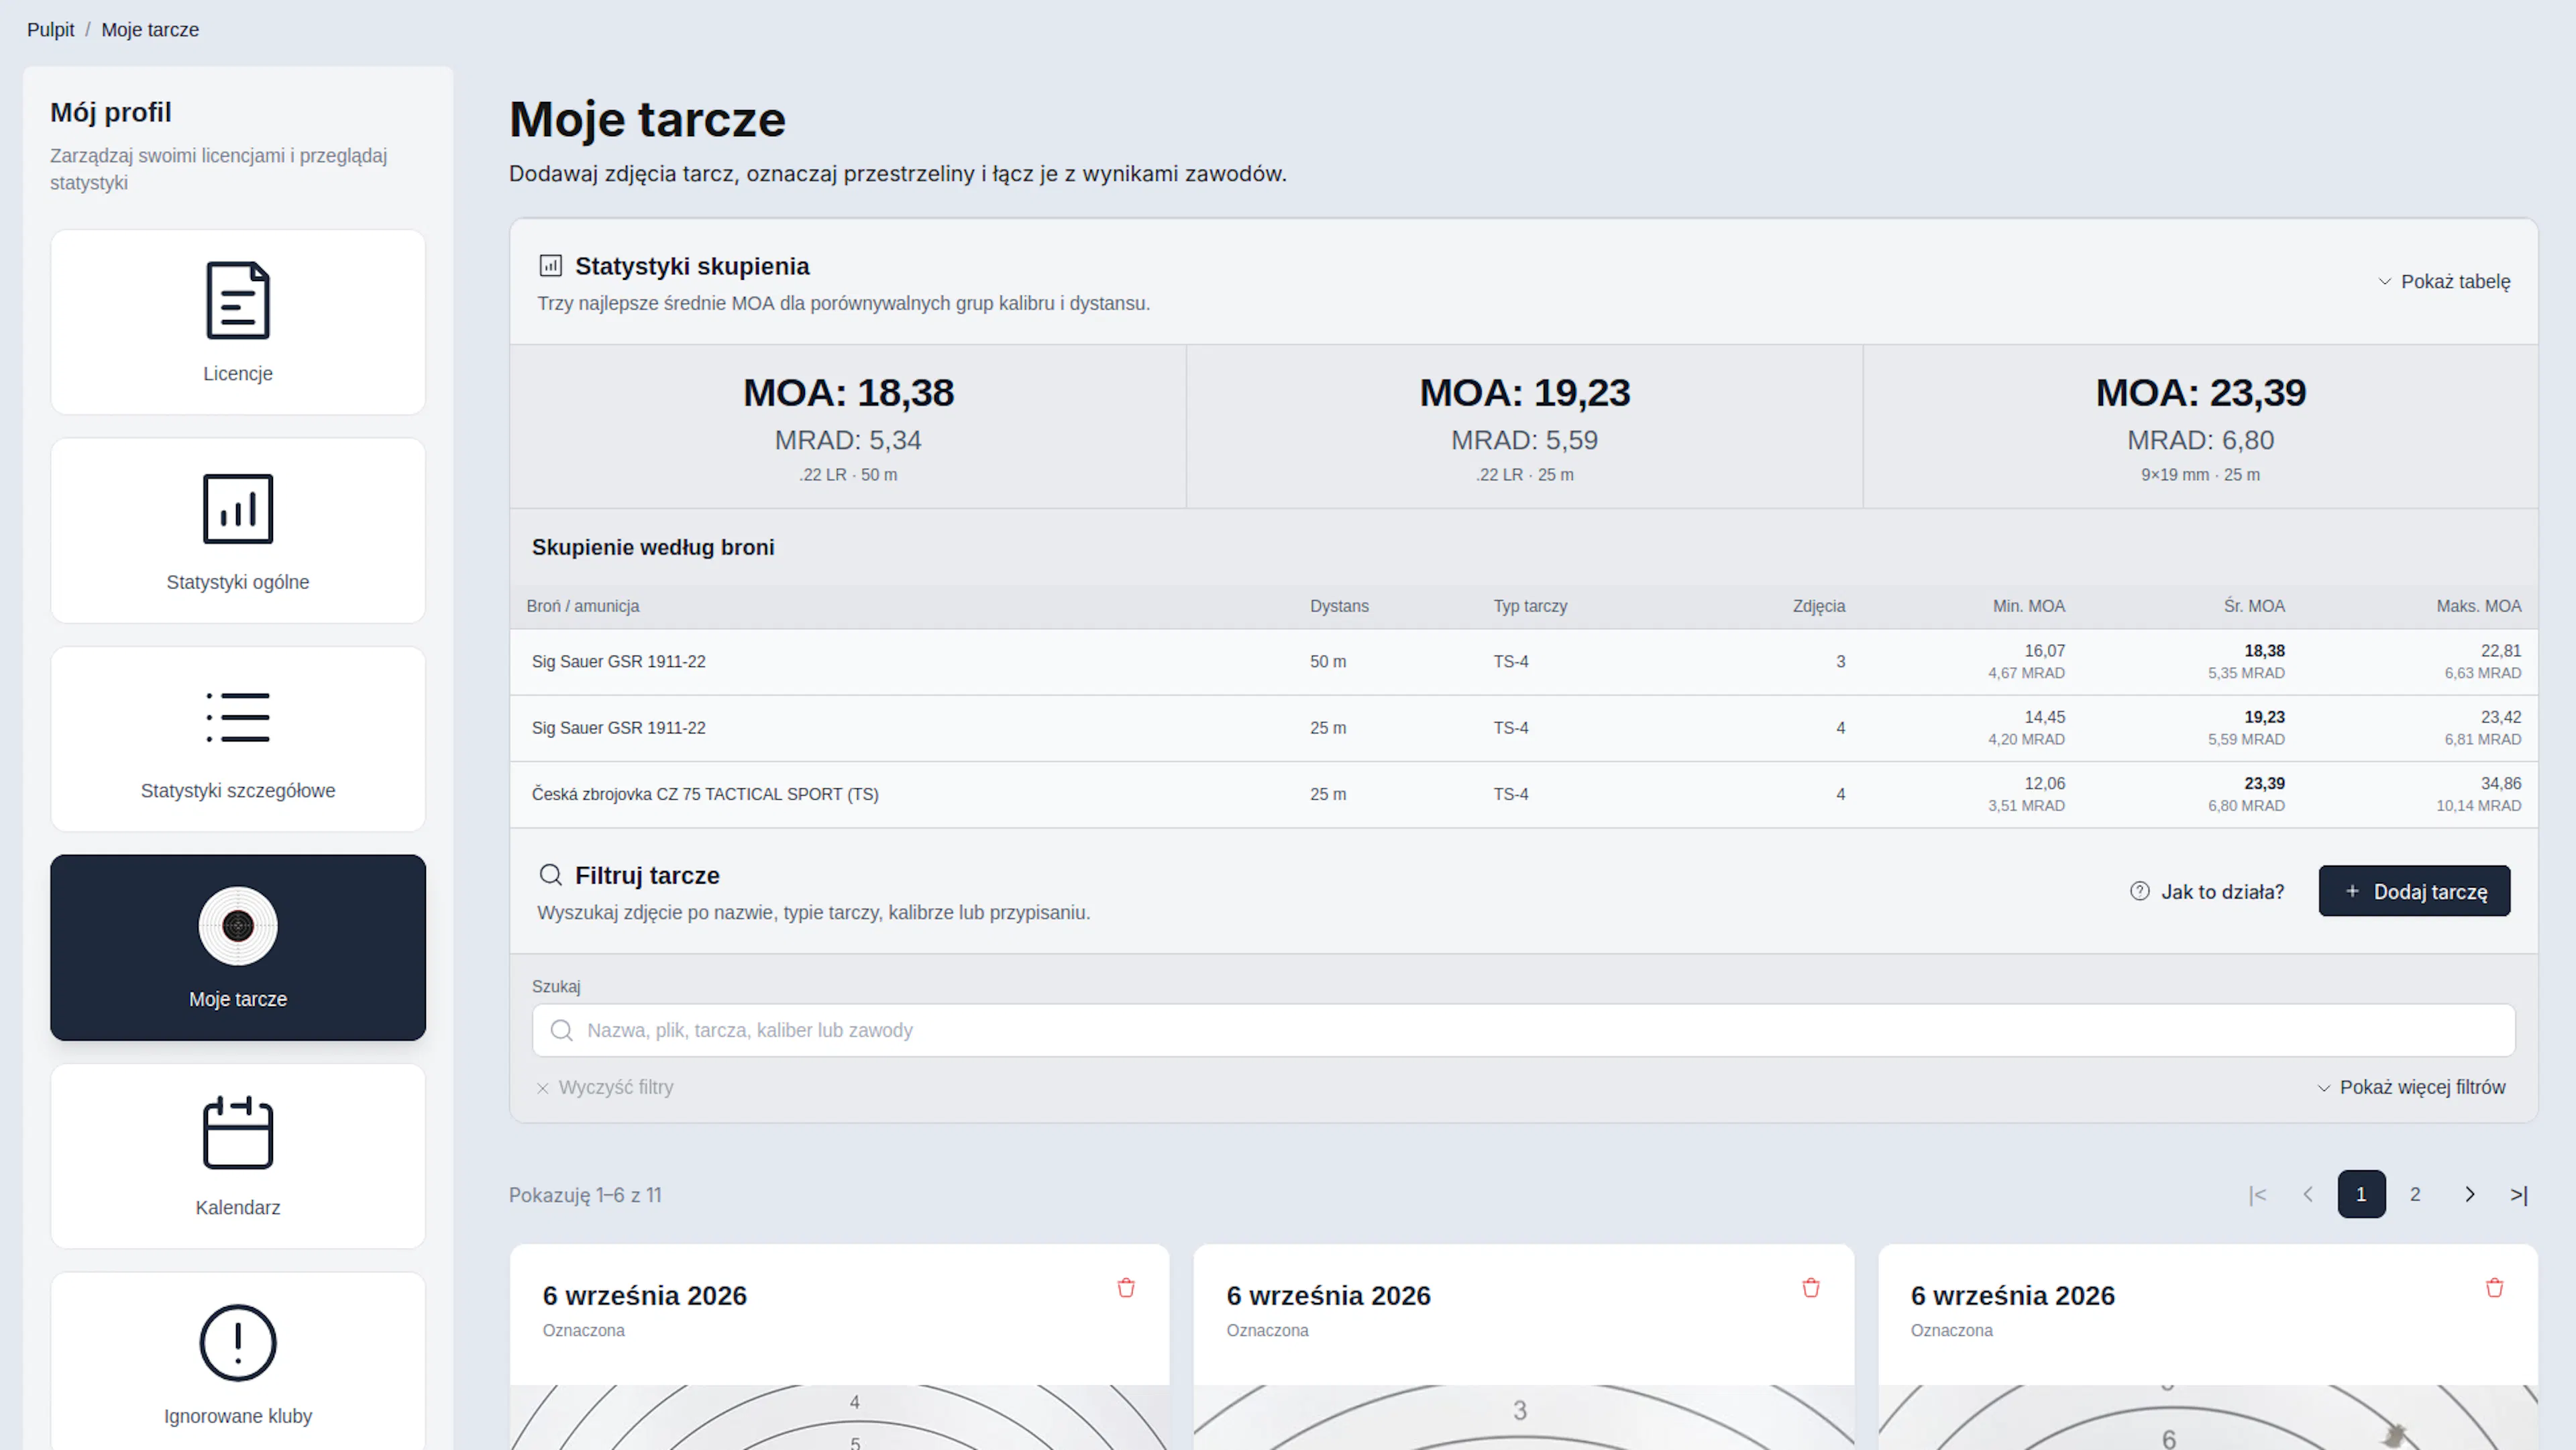Open the Licencje document icon

pyautogui.click(x=238, y=300)
